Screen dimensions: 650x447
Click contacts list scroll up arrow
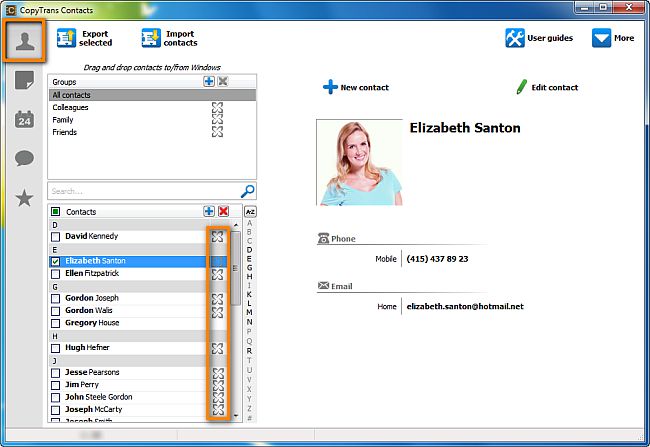coord(236,225)
